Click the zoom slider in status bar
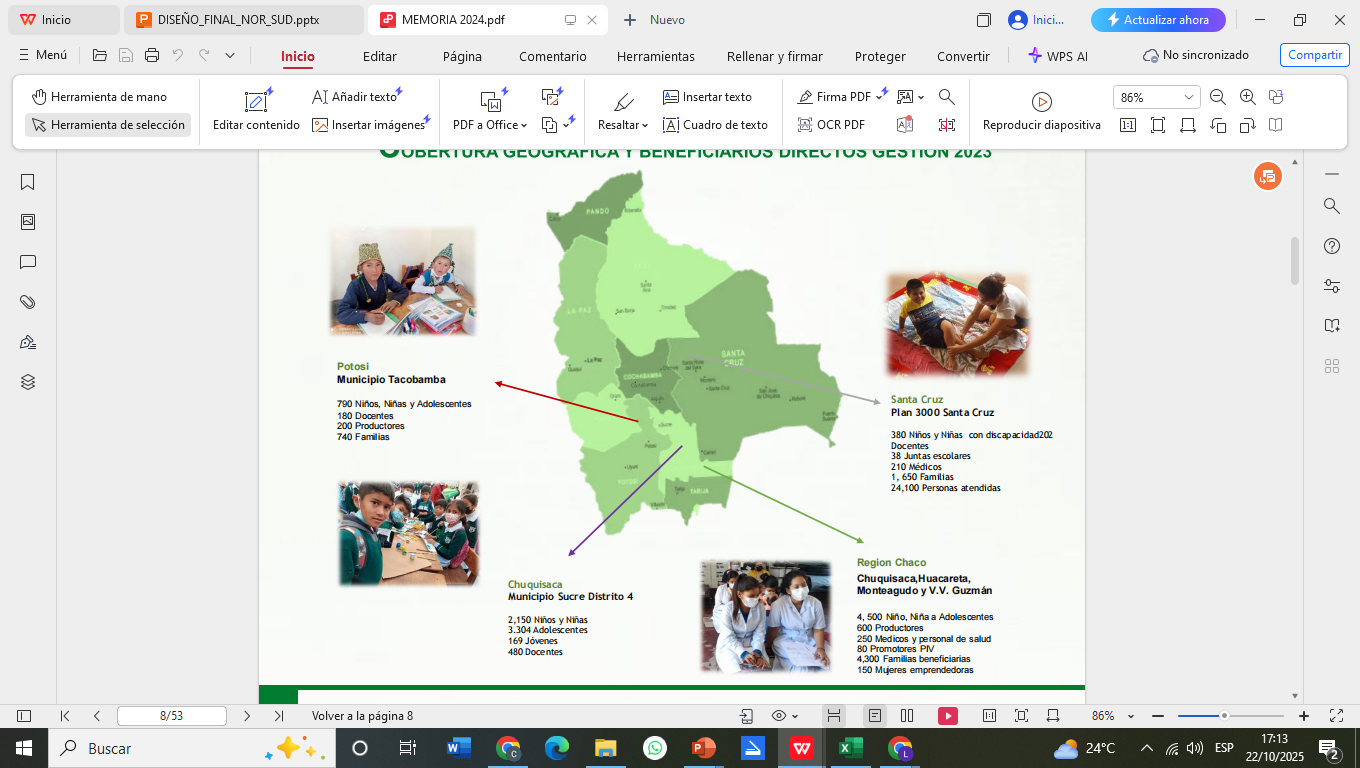 click(1230, 716)
